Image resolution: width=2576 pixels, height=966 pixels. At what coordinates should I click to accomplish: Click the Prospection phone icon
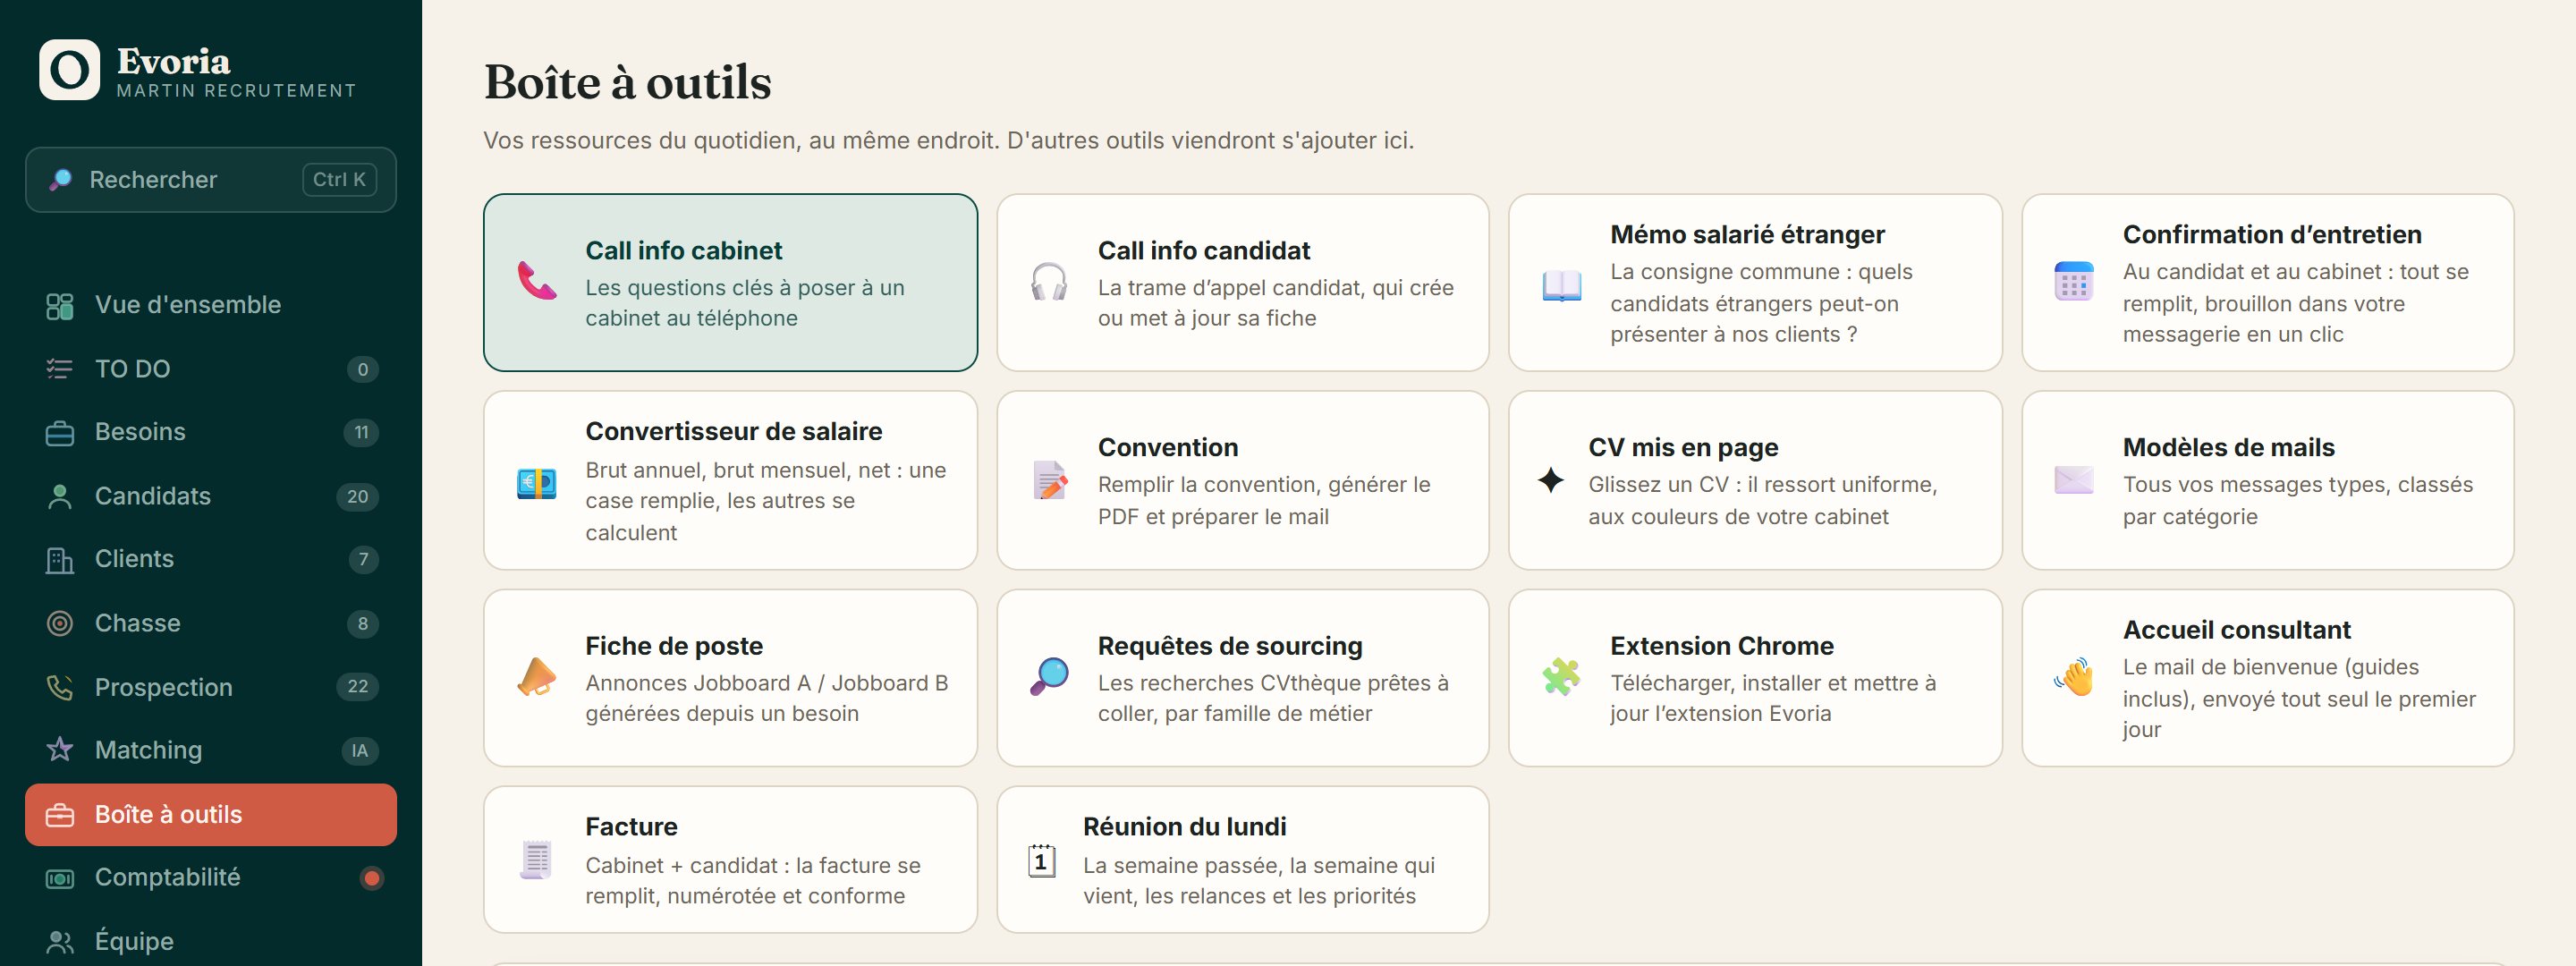(x=60, y=687)
